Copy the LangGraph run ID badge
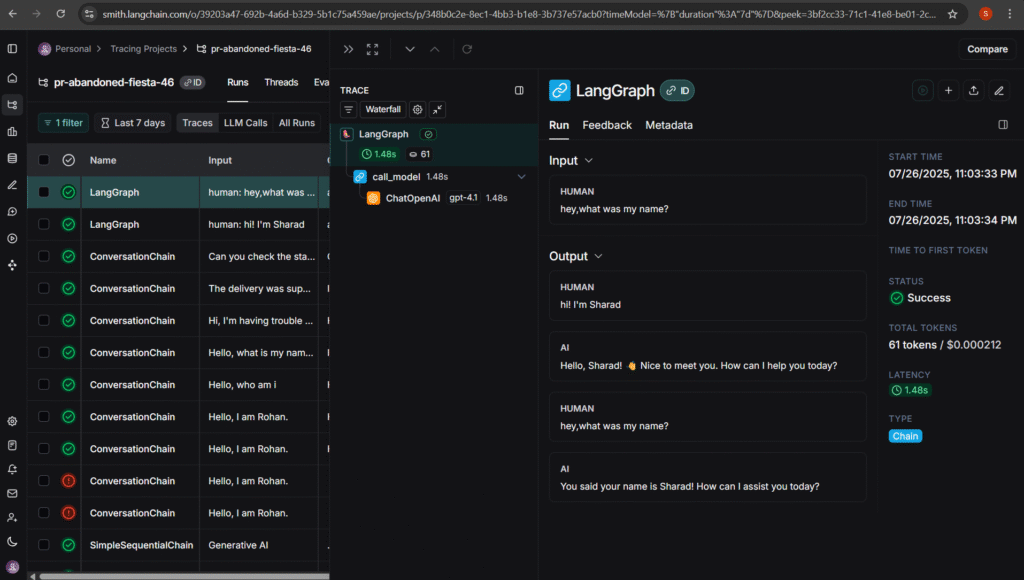1024x580 pixels. click(677, 90)
